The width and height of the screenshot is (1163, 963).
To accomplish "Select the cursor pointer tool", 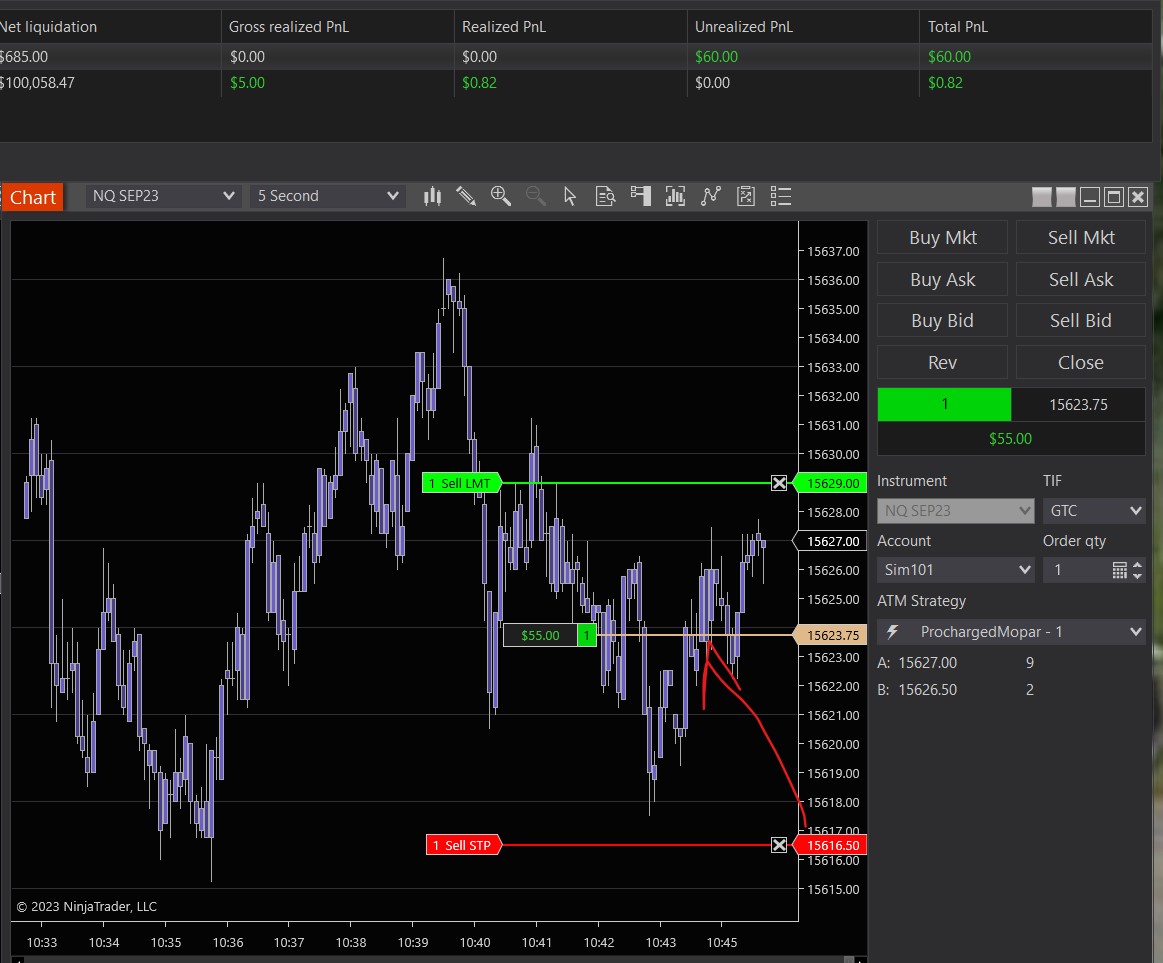I will 570,197.
